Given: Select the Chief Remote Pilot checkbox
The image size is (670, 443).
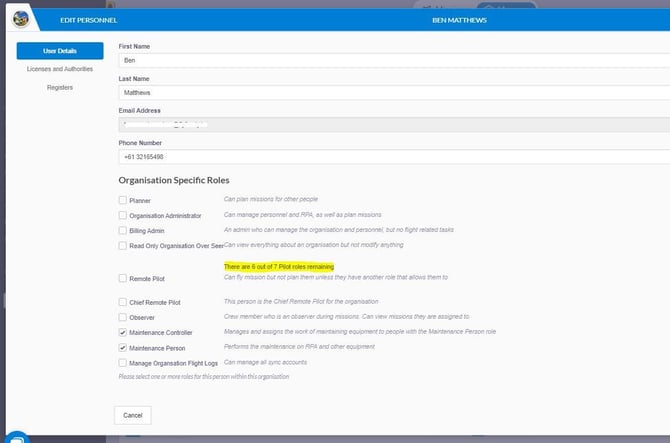Looking at the screenshot, I should pyautogui.click(x=122, y=301).
